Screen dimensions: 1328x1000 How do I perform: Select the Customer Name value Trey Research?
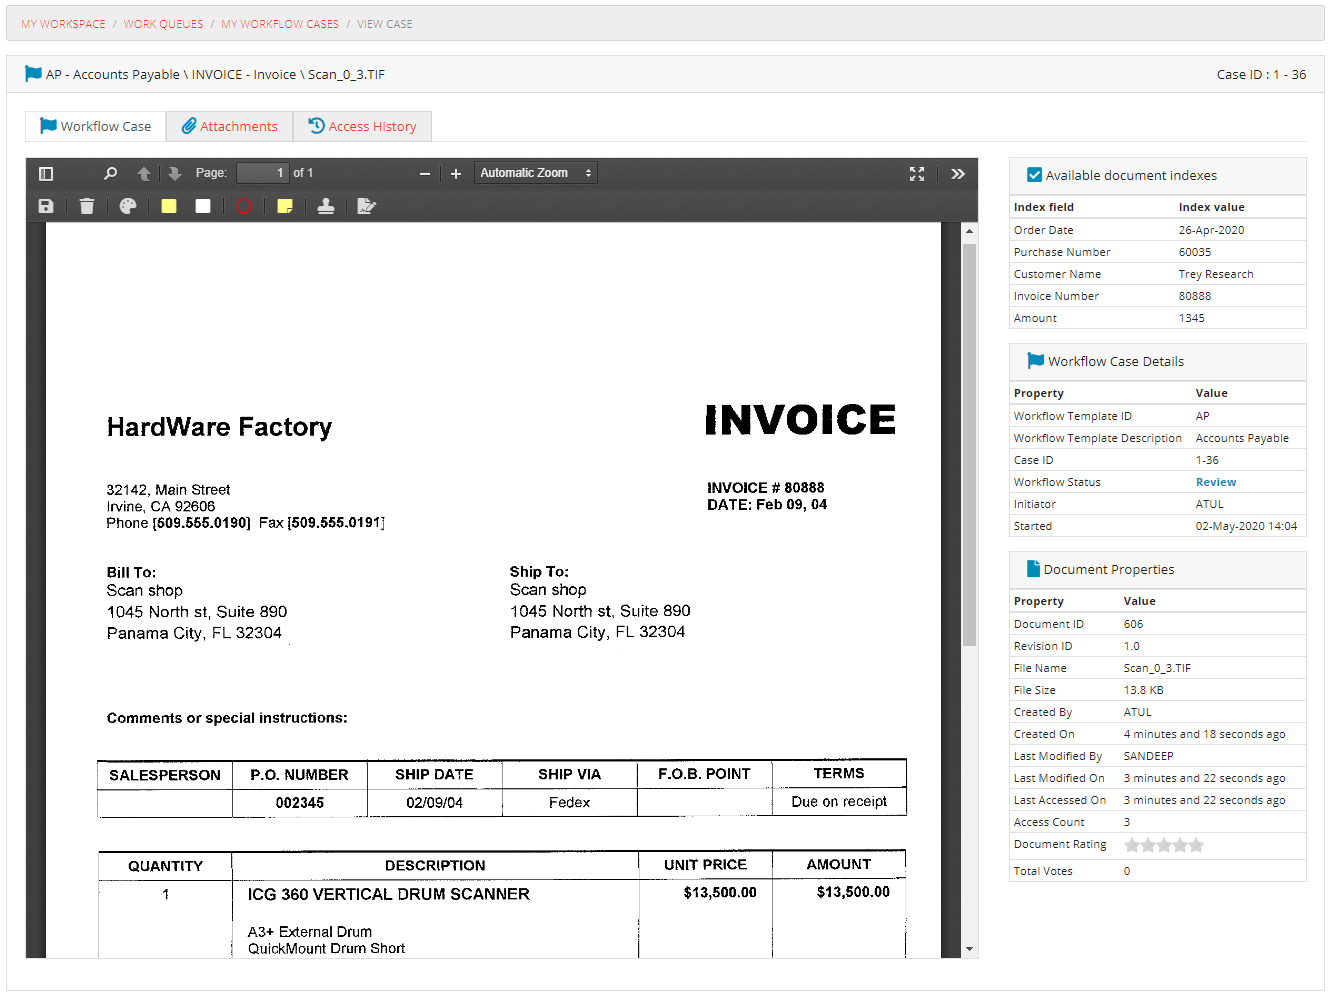(x=1216, y=274)
